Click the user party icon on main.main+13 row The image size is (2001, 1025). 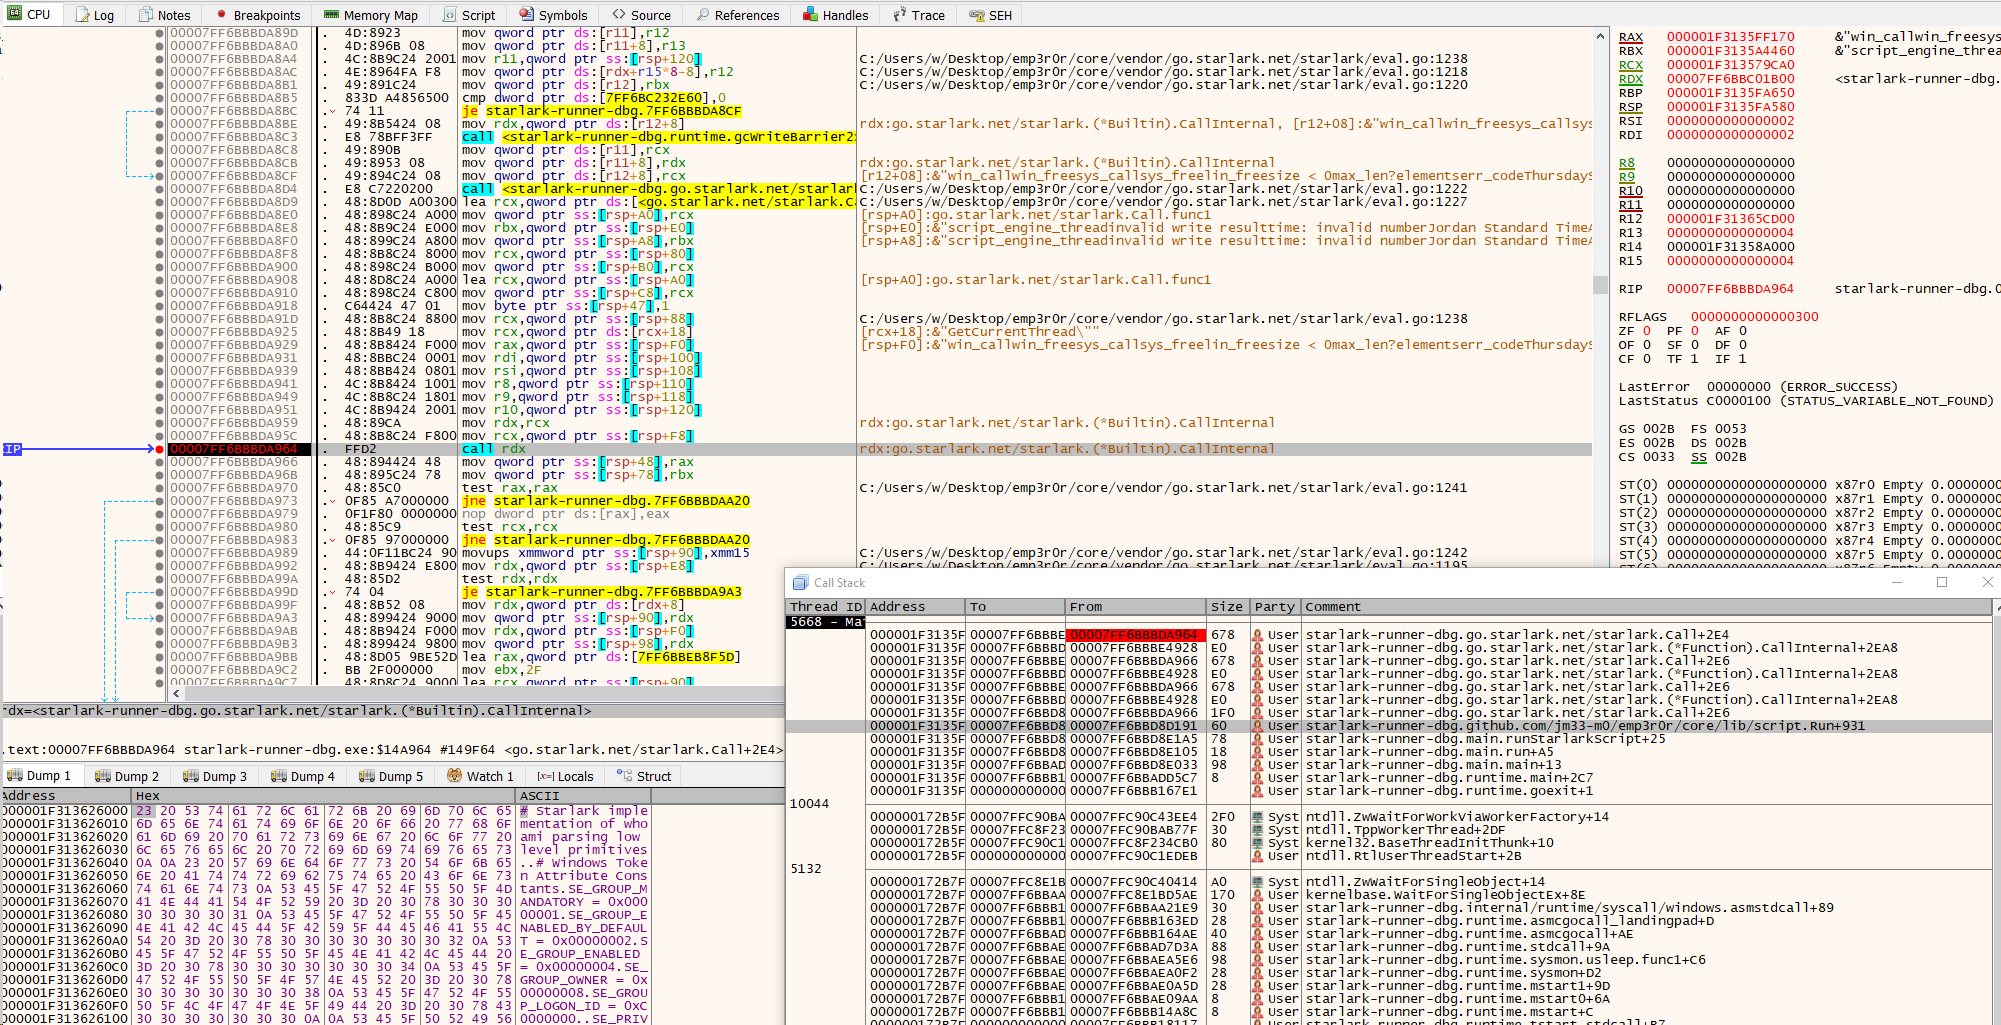point(1258,765)
